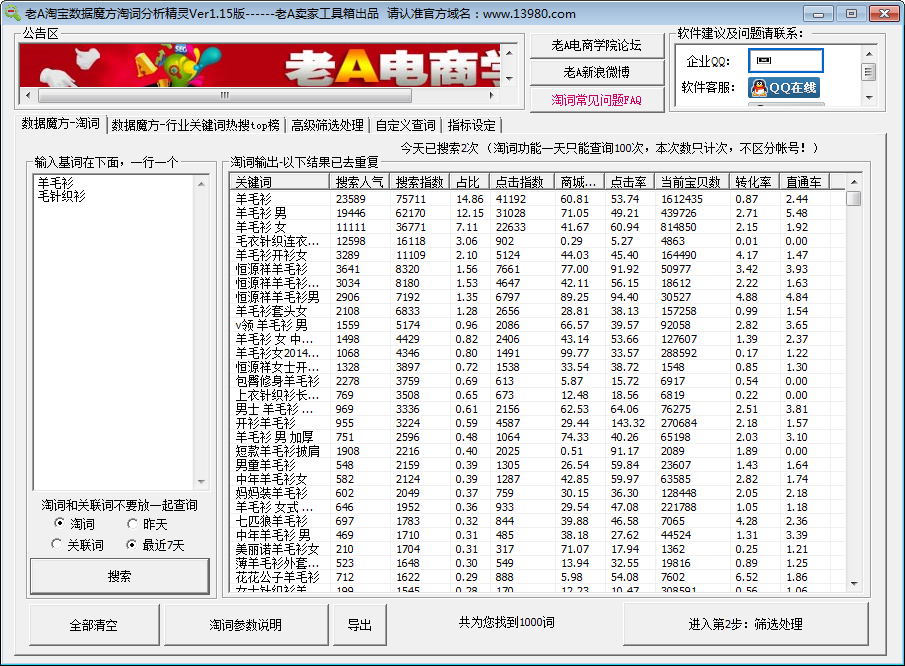
Task: Click the 导出 export button
Action: coord(360,625)
